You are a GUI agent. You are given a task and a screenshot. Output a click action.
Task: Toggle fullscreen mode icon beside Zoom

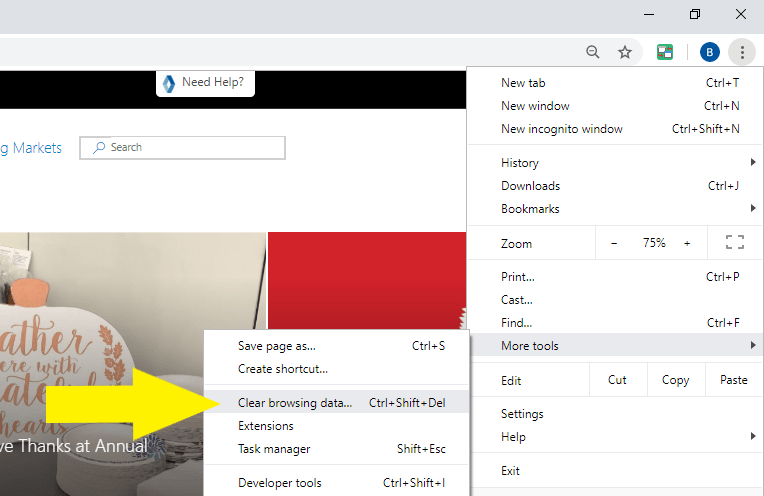(x=734, y=242)
